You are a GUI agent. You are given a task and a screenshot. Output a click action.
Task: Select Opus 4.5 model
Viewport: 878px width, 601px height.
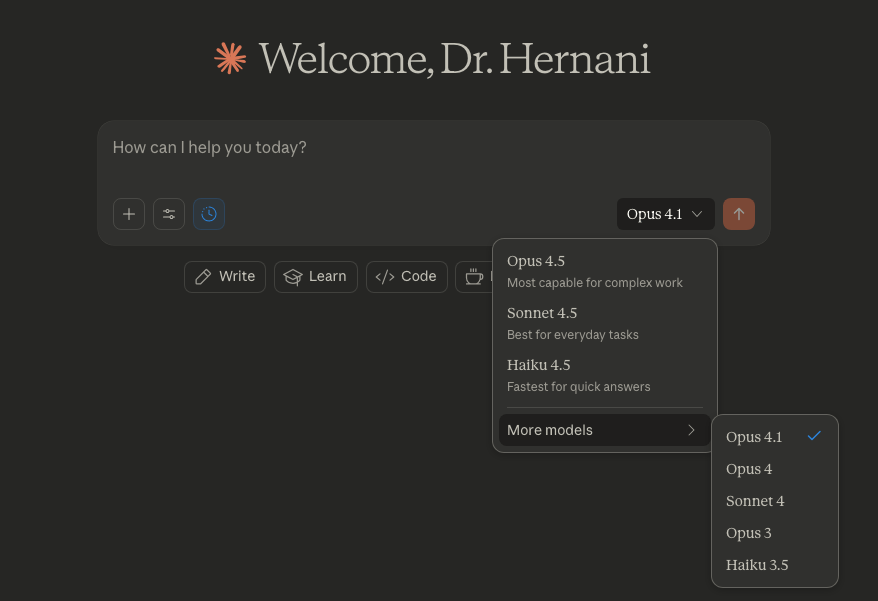pyautogui.click(x=605, y=272)
